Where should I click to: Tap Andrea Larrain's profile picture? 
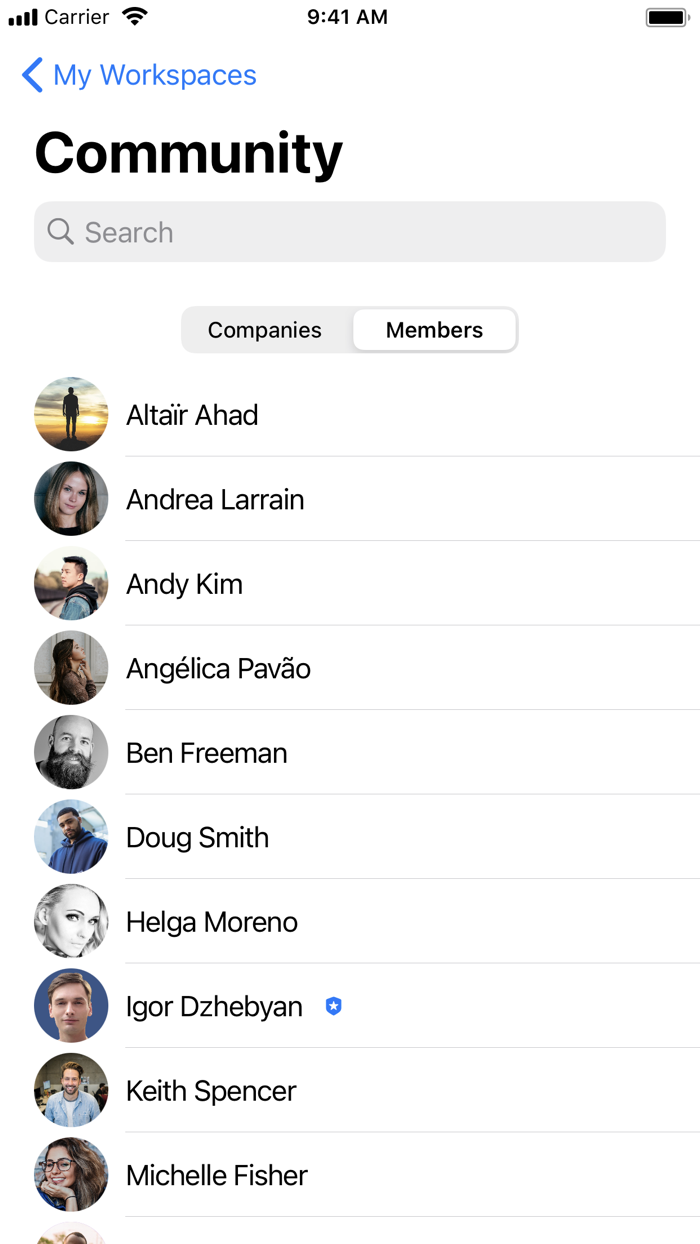tap(71, 499)
